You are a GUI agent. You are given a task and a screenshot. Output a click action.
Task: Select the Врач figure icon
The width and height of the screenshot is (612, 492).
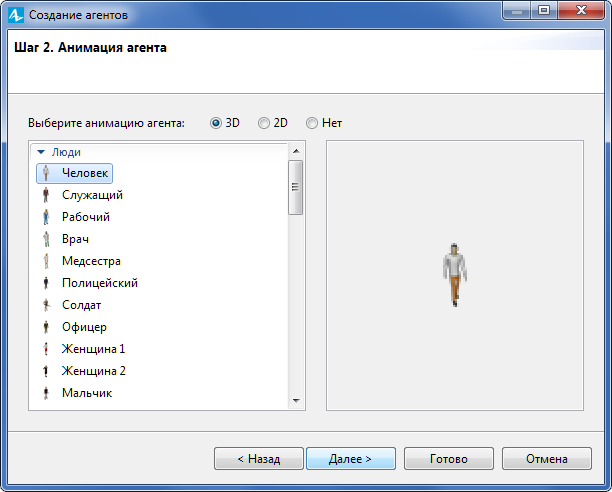click(x=46, y=239)
